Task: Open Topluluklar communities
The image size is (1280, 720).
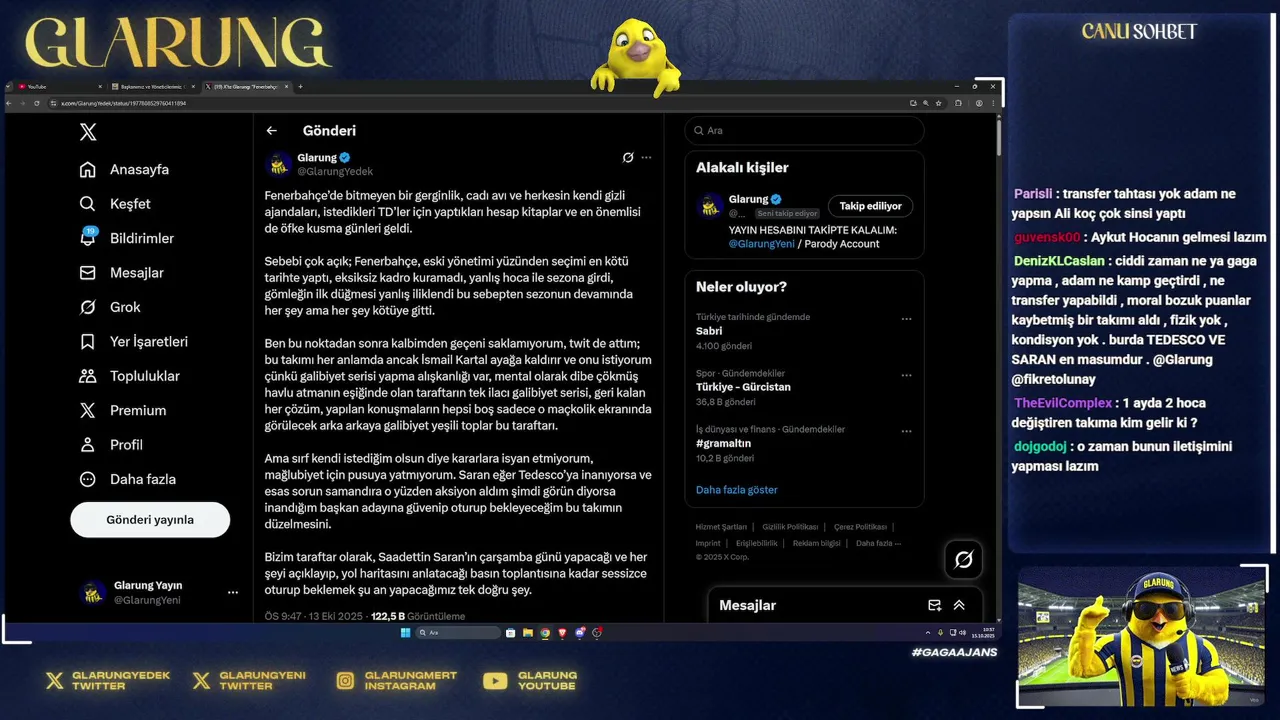Action: pos(129,376)
